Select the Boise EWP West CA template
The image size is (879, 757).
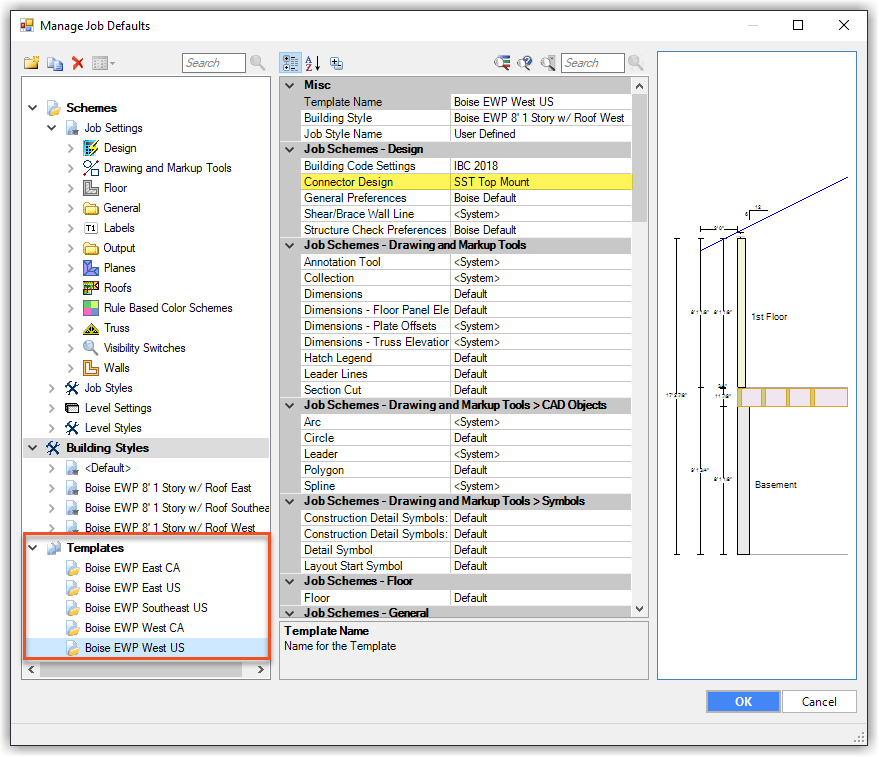135,628
